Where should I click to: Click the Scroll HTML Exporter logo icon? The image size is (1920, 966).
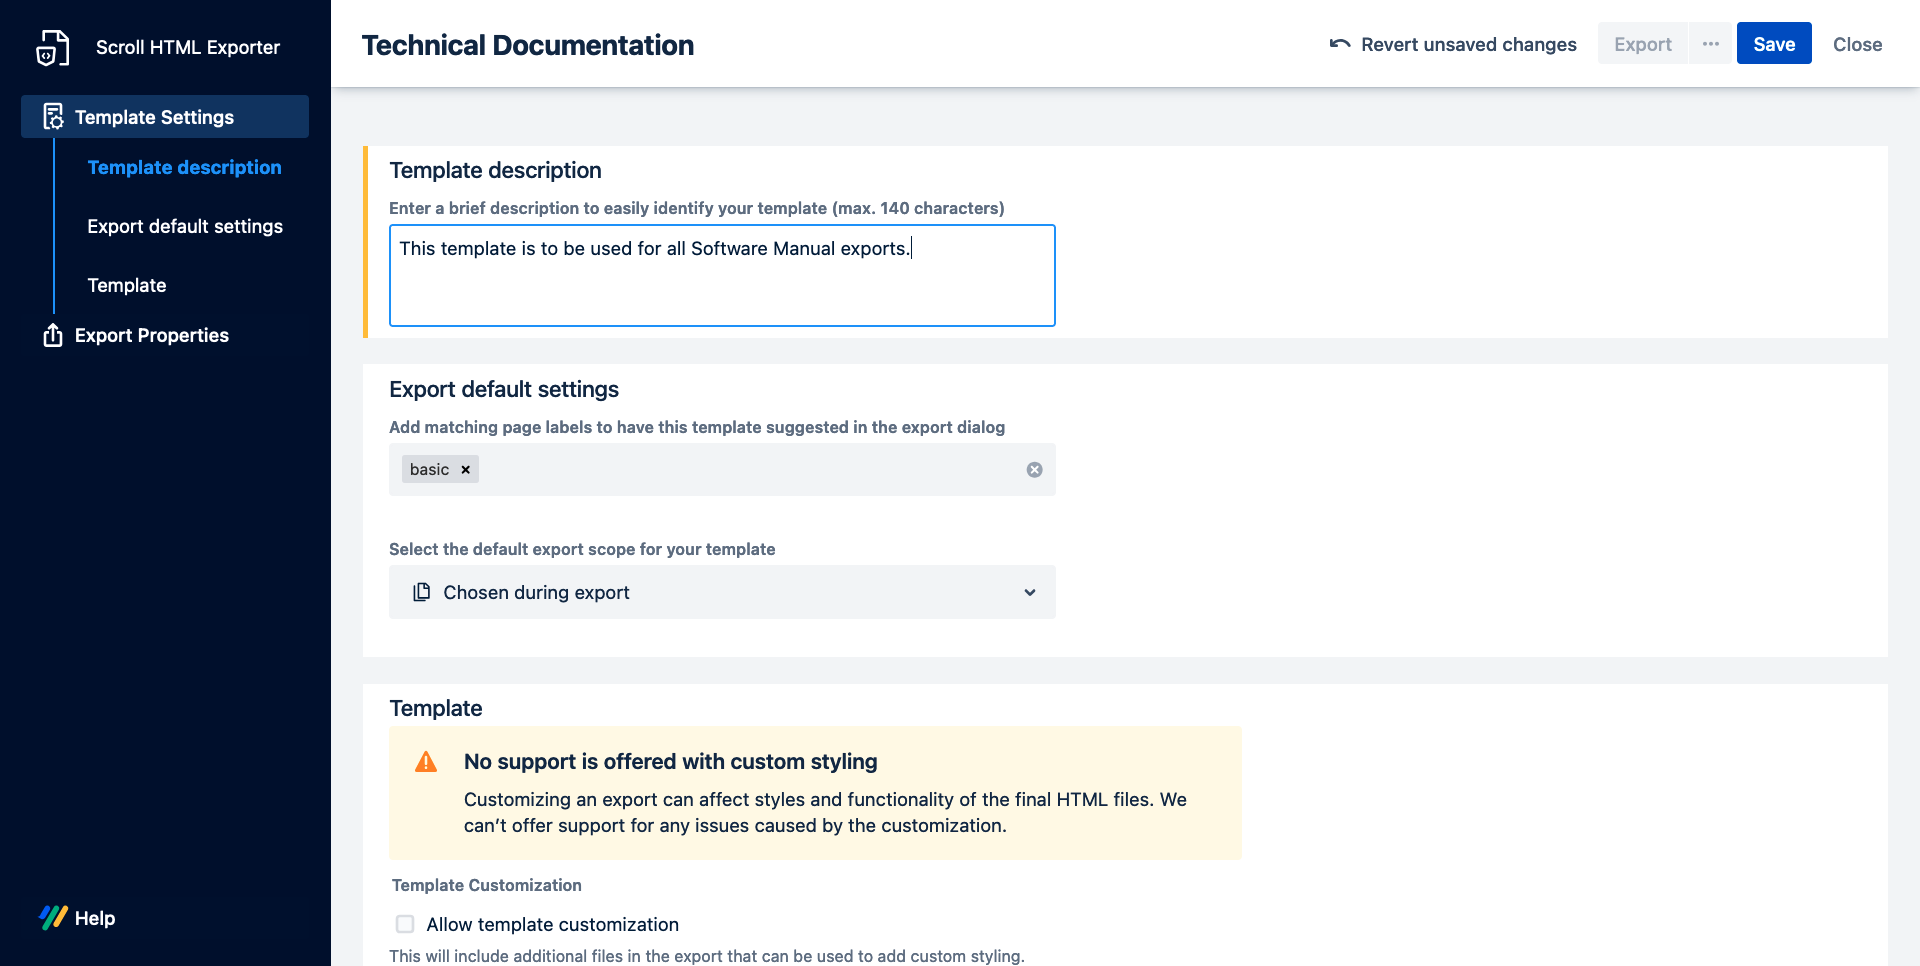[x=52, y=47]
